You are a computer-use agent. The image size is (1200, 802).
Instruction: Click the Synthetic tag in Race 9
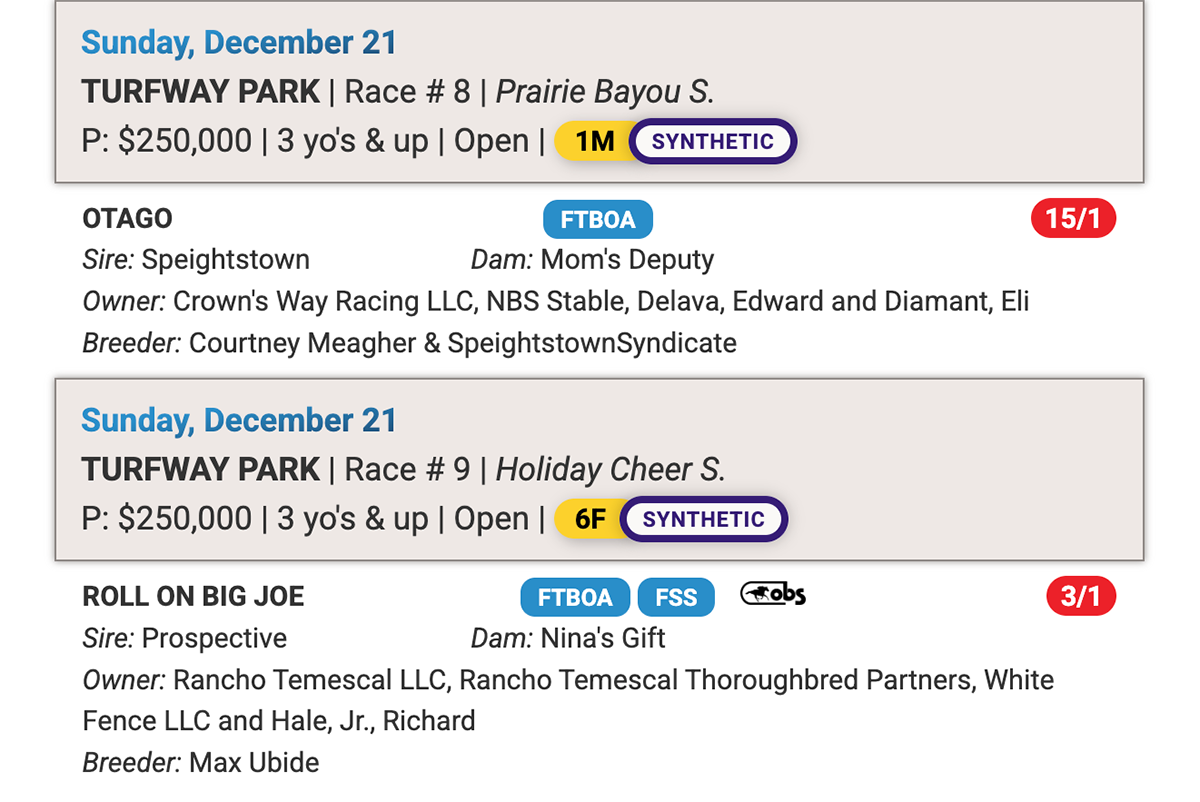coord(704,520)
